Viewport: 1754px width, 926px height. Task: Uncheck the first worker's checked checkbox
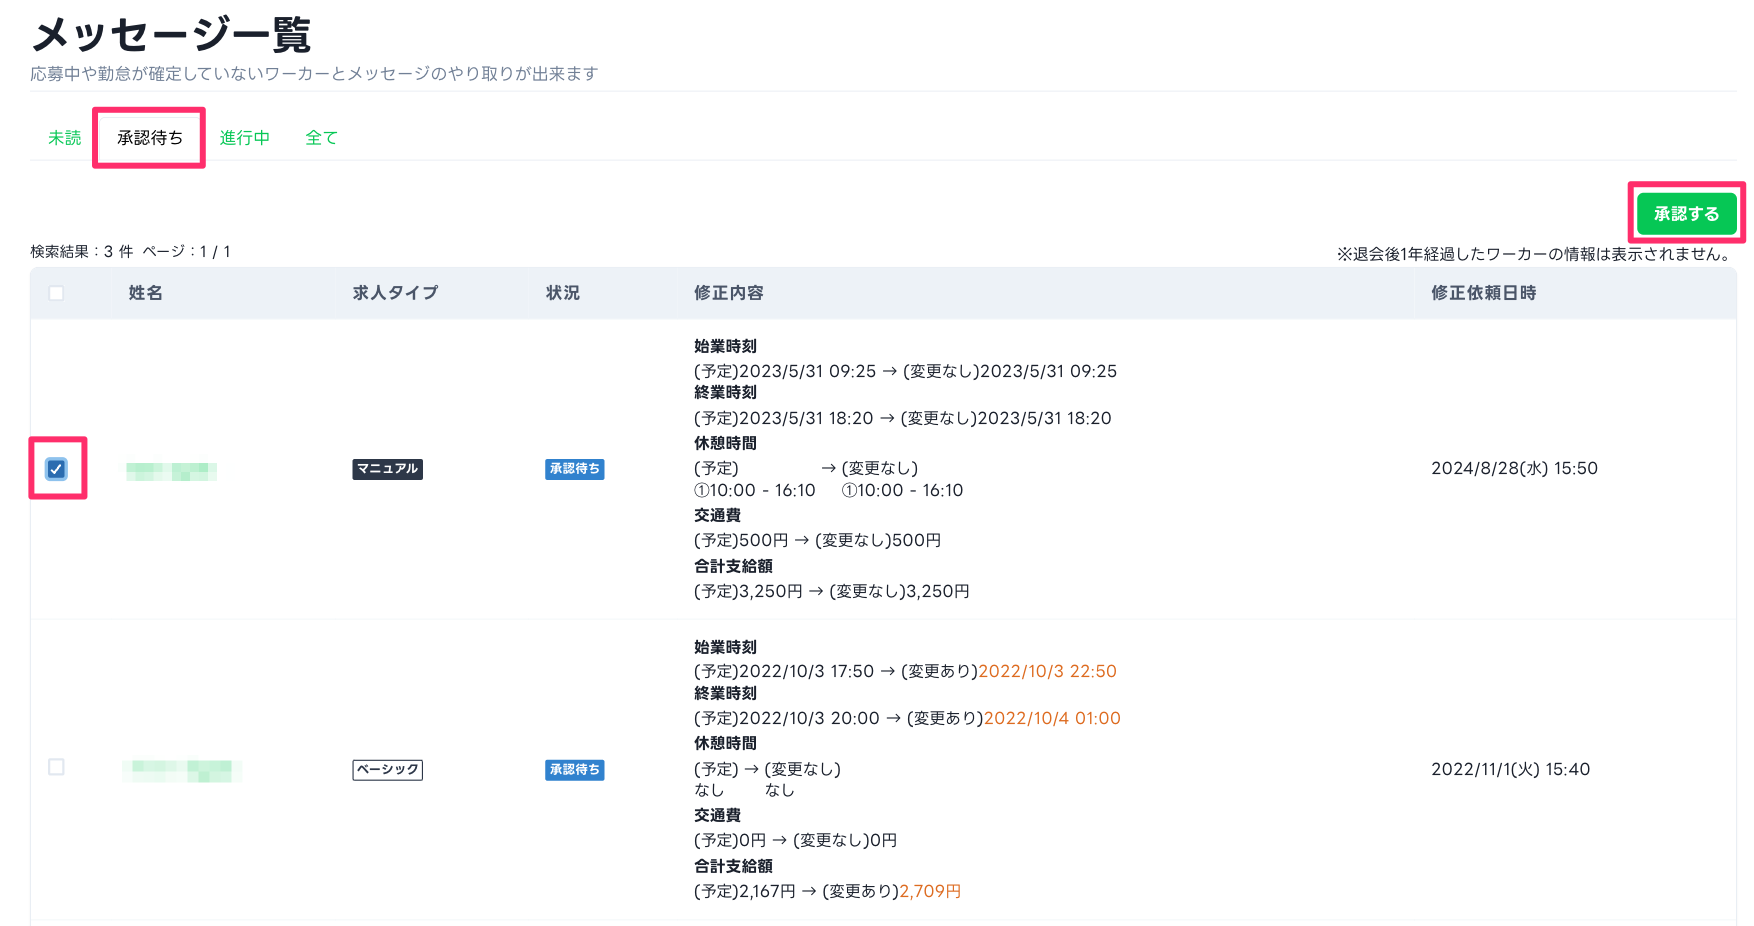[57, 469]
